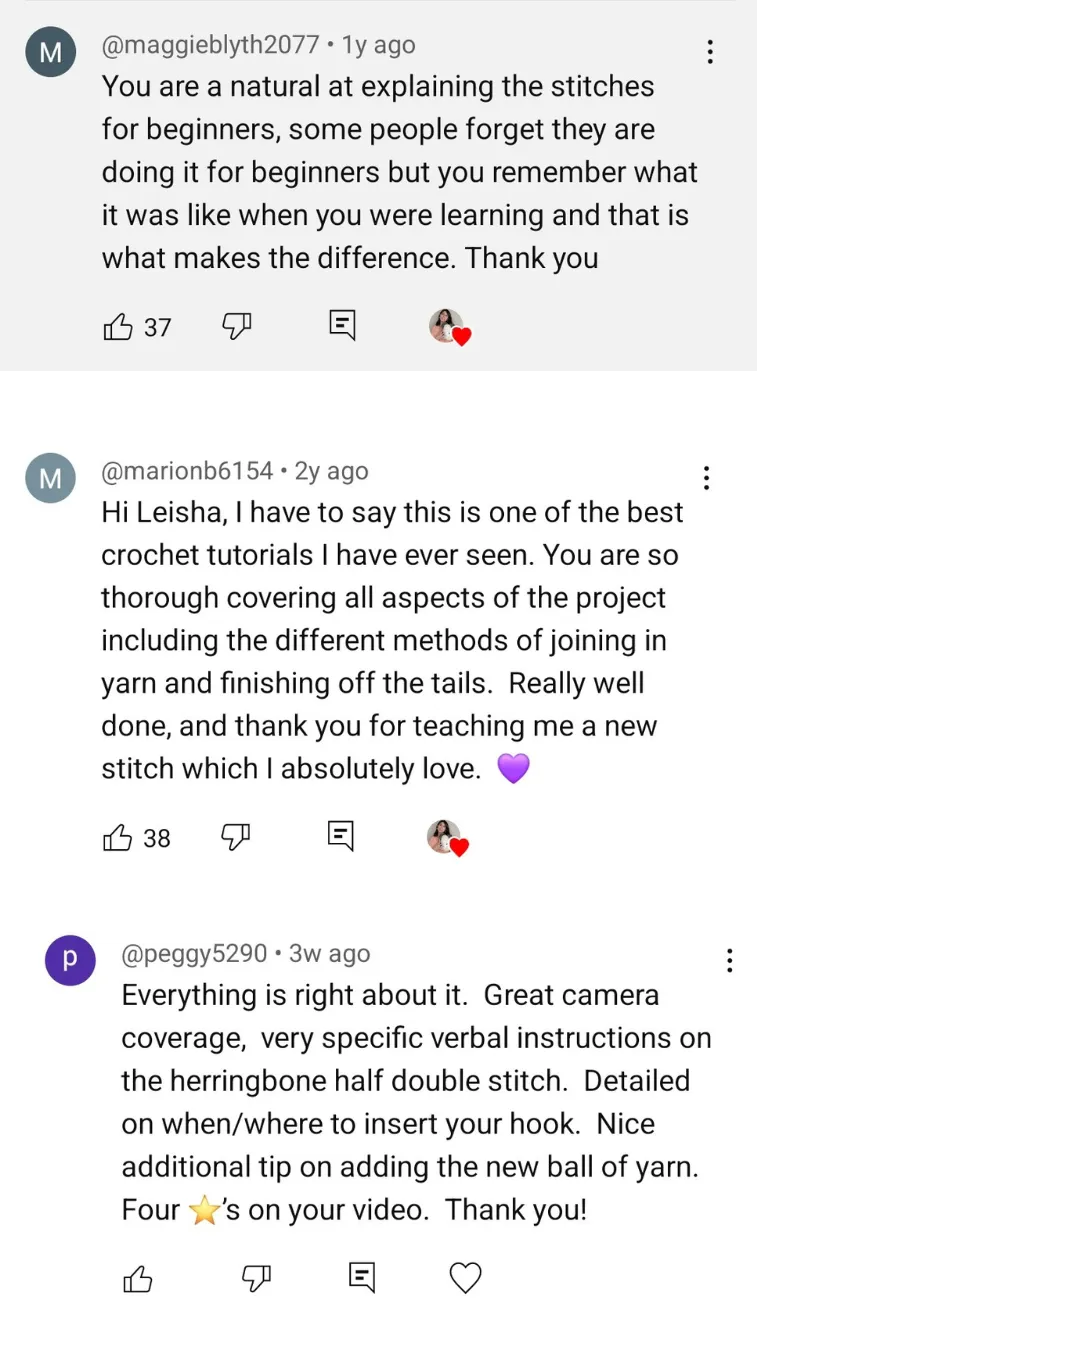Viewport: 1080px width, 1350px height.
Task: Click marionb6154's gray M avatar
Action: point(50,478)
